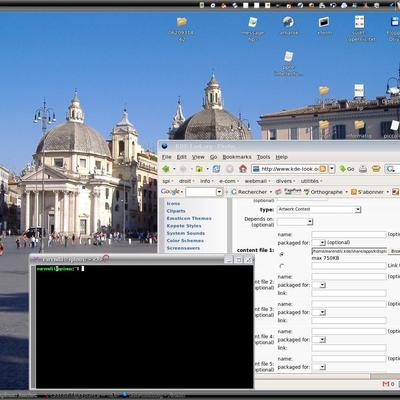Open the top-left desktop folder icon

pyautogui.click(x=182, y=22)
